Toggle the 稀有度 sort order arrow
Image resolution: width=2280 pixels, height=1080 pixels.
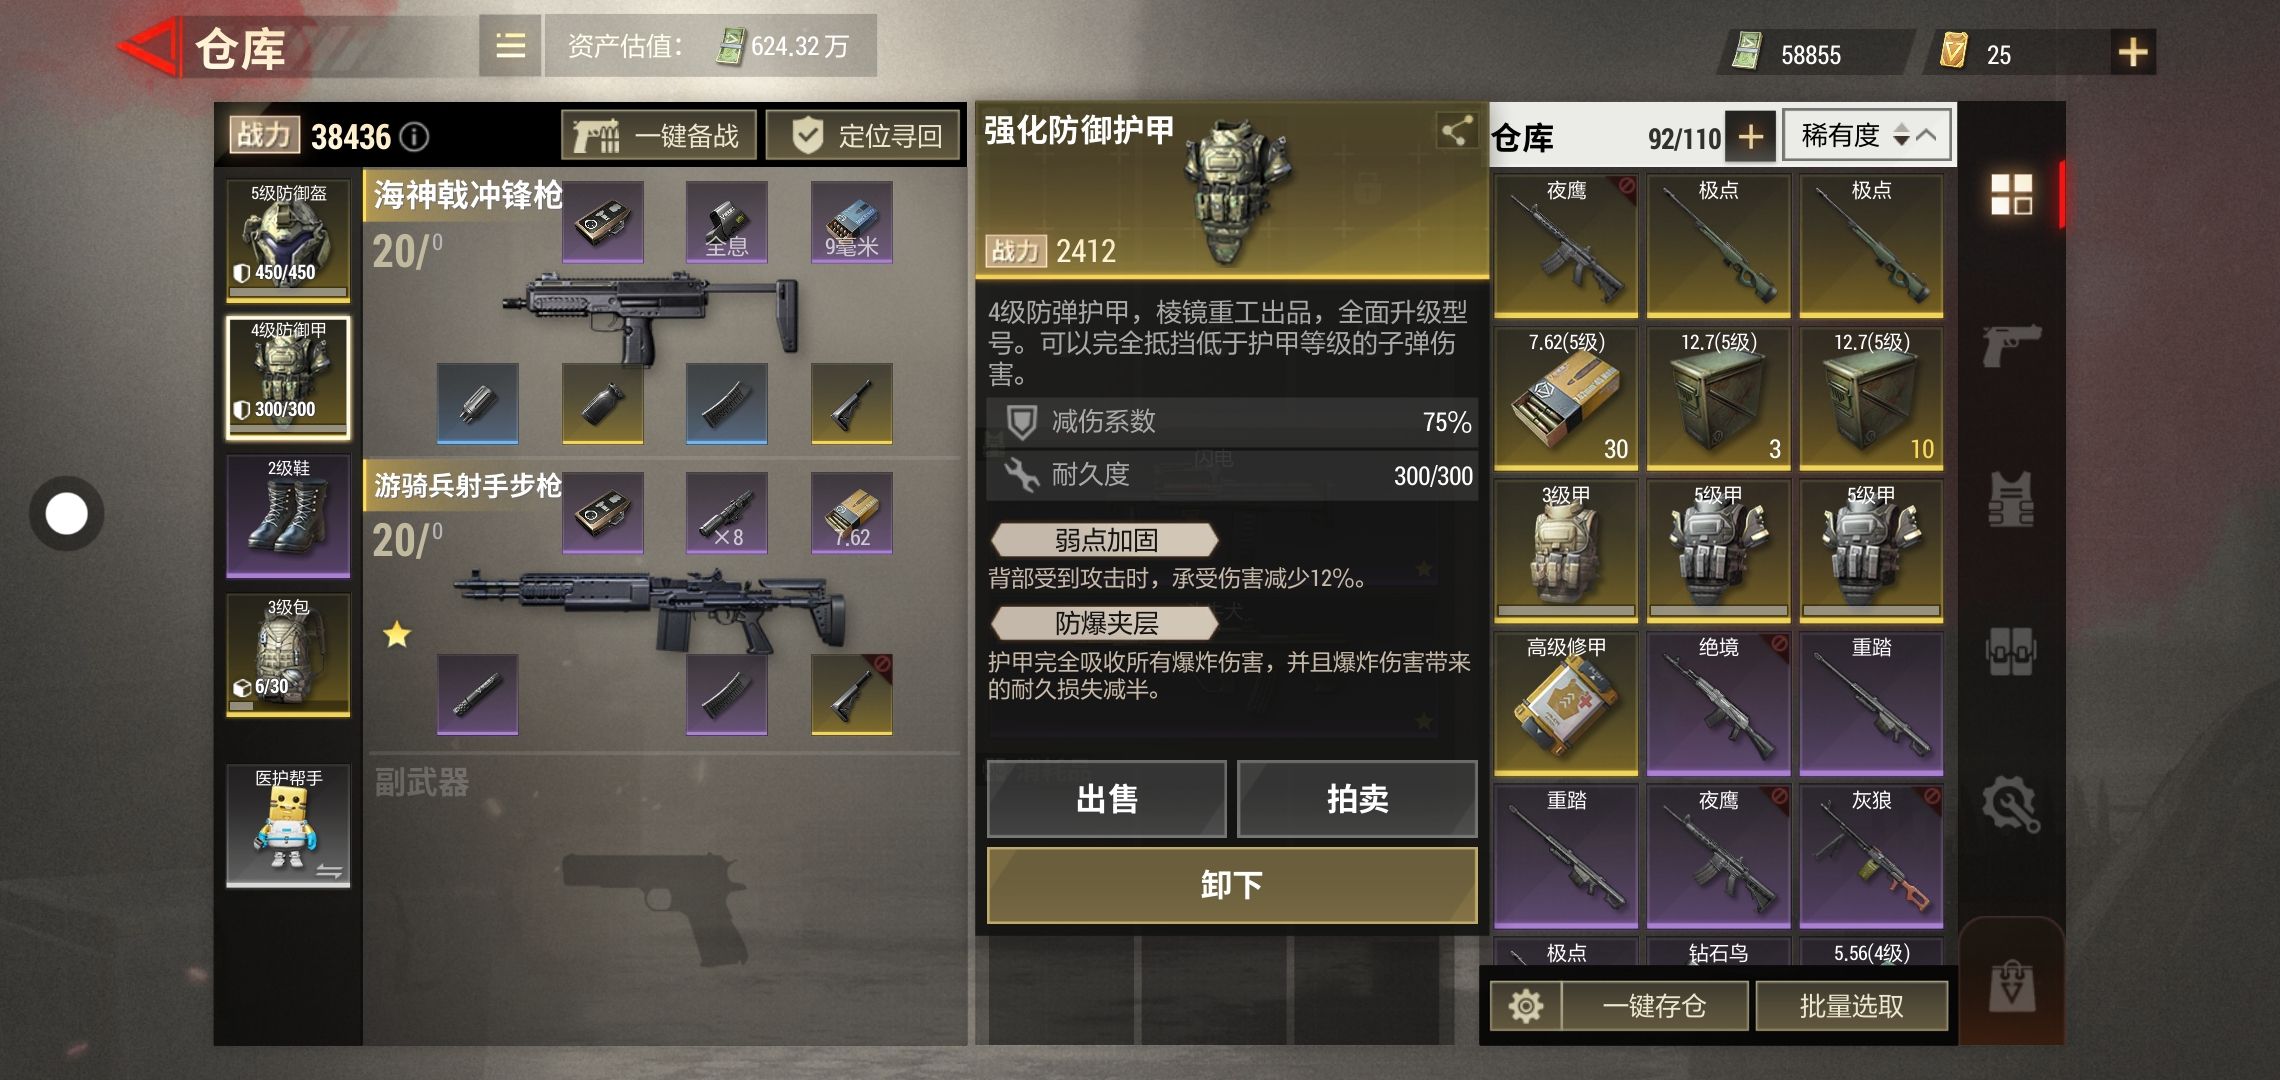tap(1901, 135)
